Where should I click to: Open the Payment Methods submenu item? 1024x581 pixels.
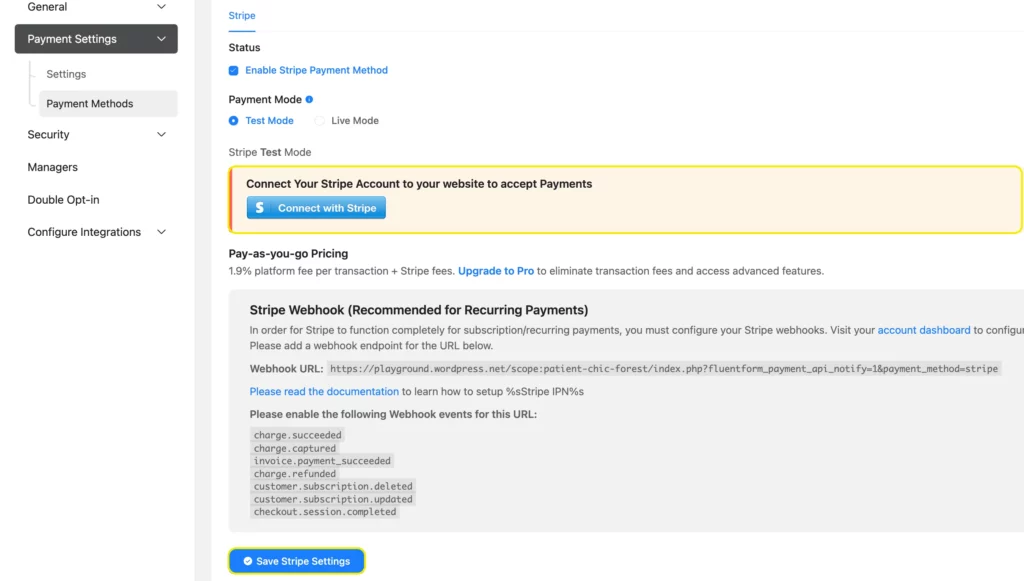click(x=108, y=104)
